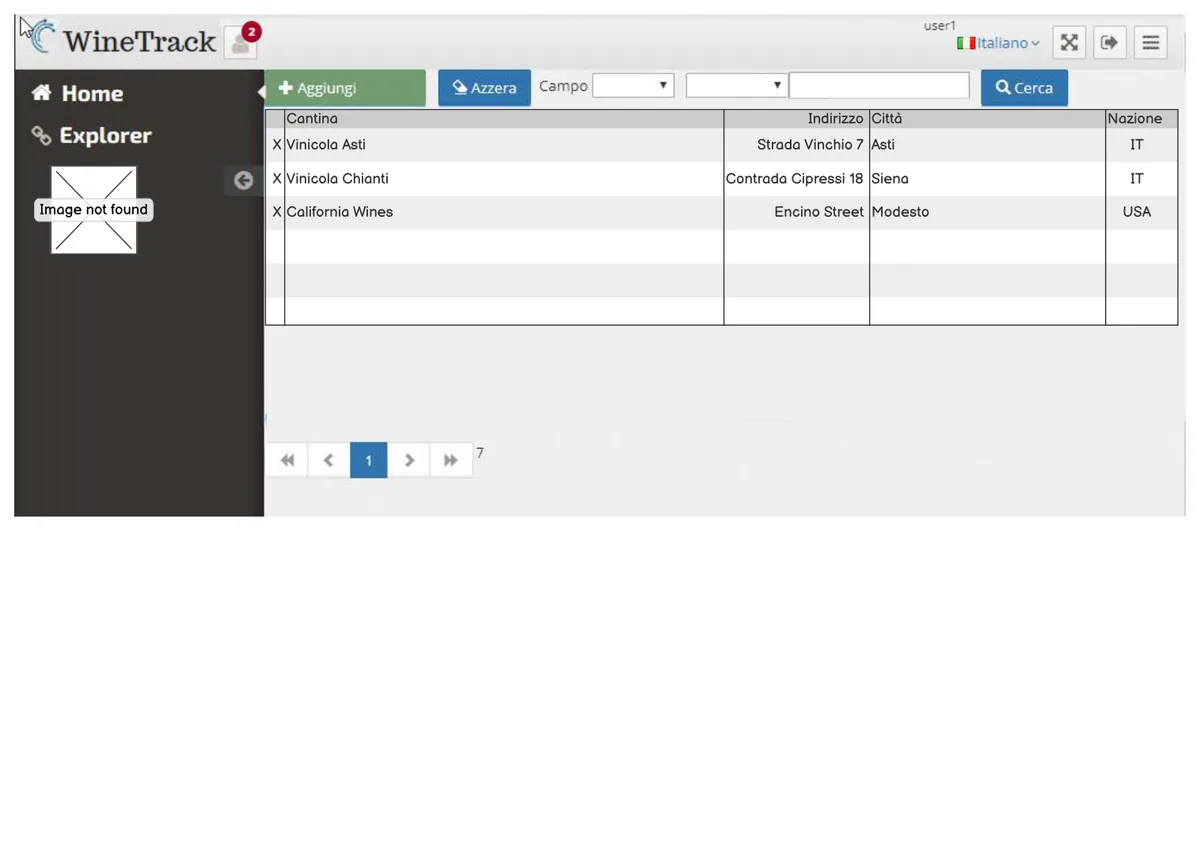Delete Vinicola Asti row with X
This screenshot has width=1200, height=848.
click(276, 145)
